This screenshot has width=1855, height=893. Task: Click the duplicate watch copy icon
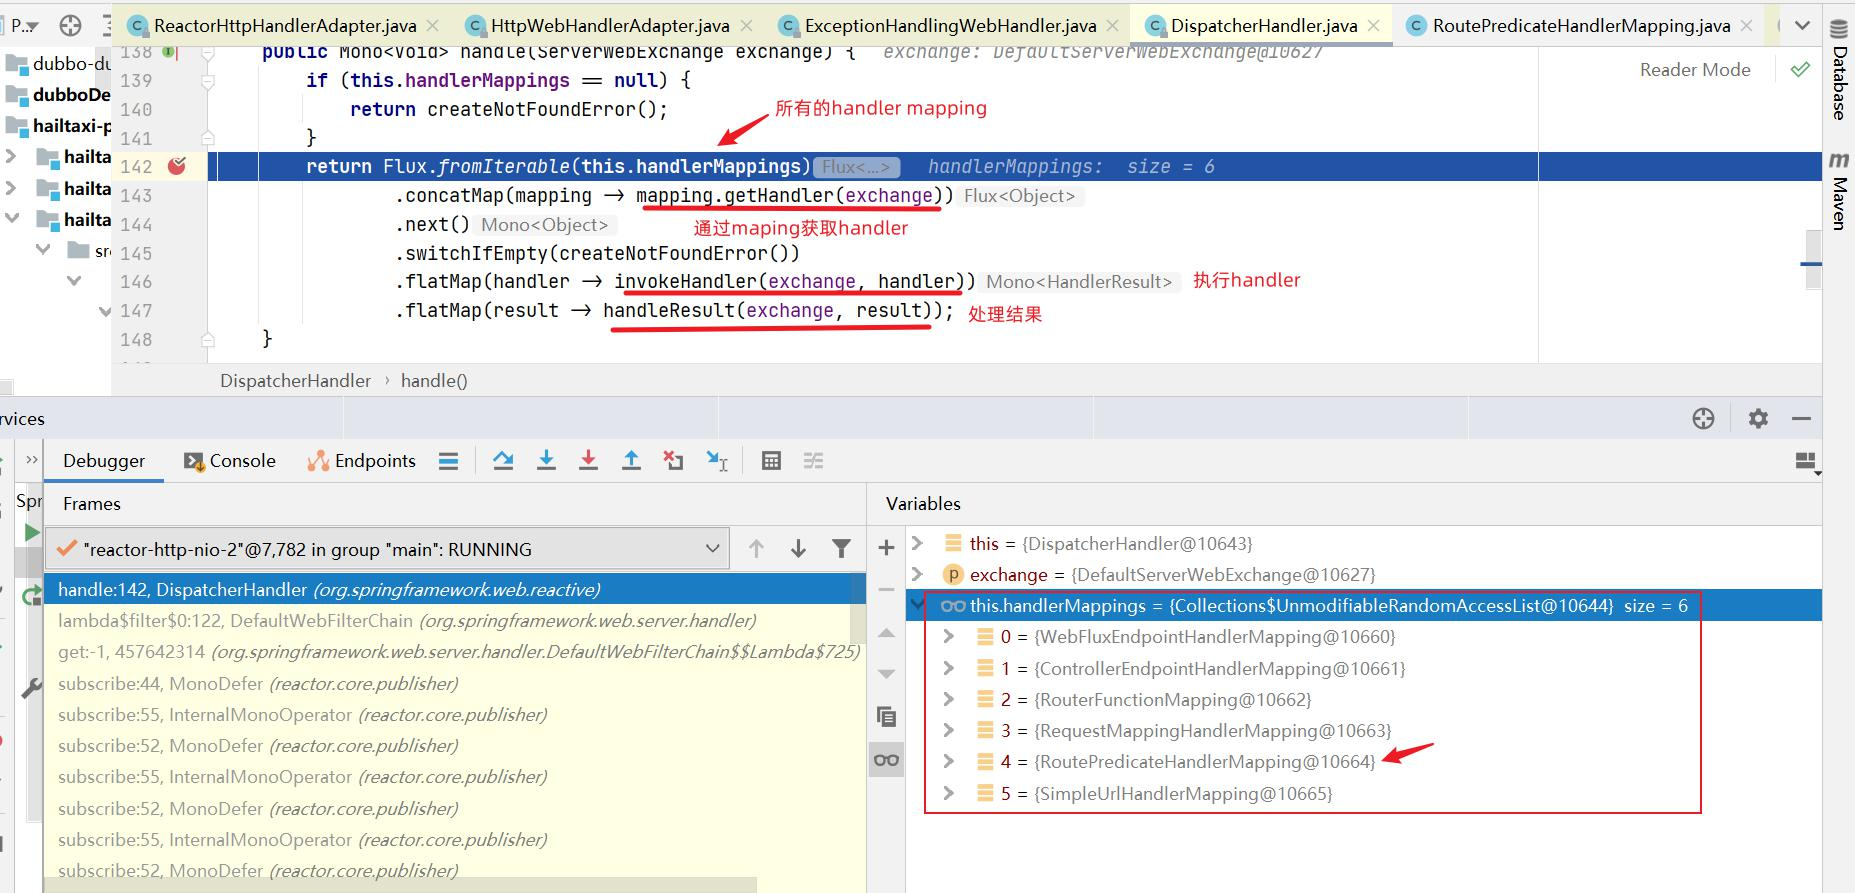click(x=886, y=716)
